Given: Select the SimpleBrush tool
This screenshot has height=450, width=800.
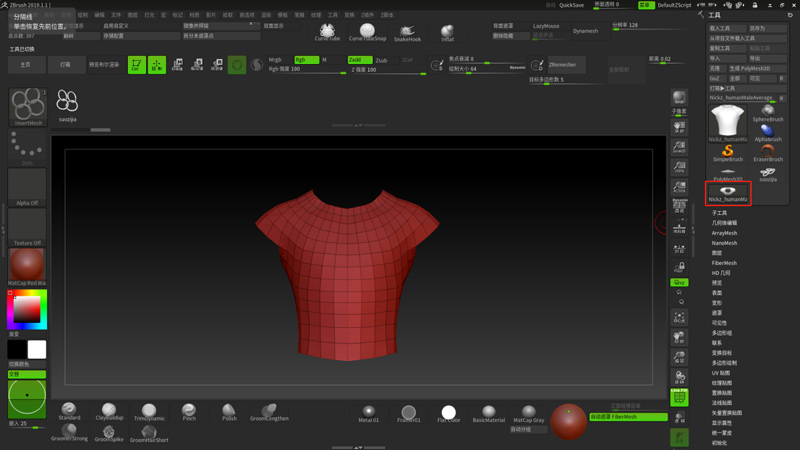Looking at the screenshot, I should point(728,152).
